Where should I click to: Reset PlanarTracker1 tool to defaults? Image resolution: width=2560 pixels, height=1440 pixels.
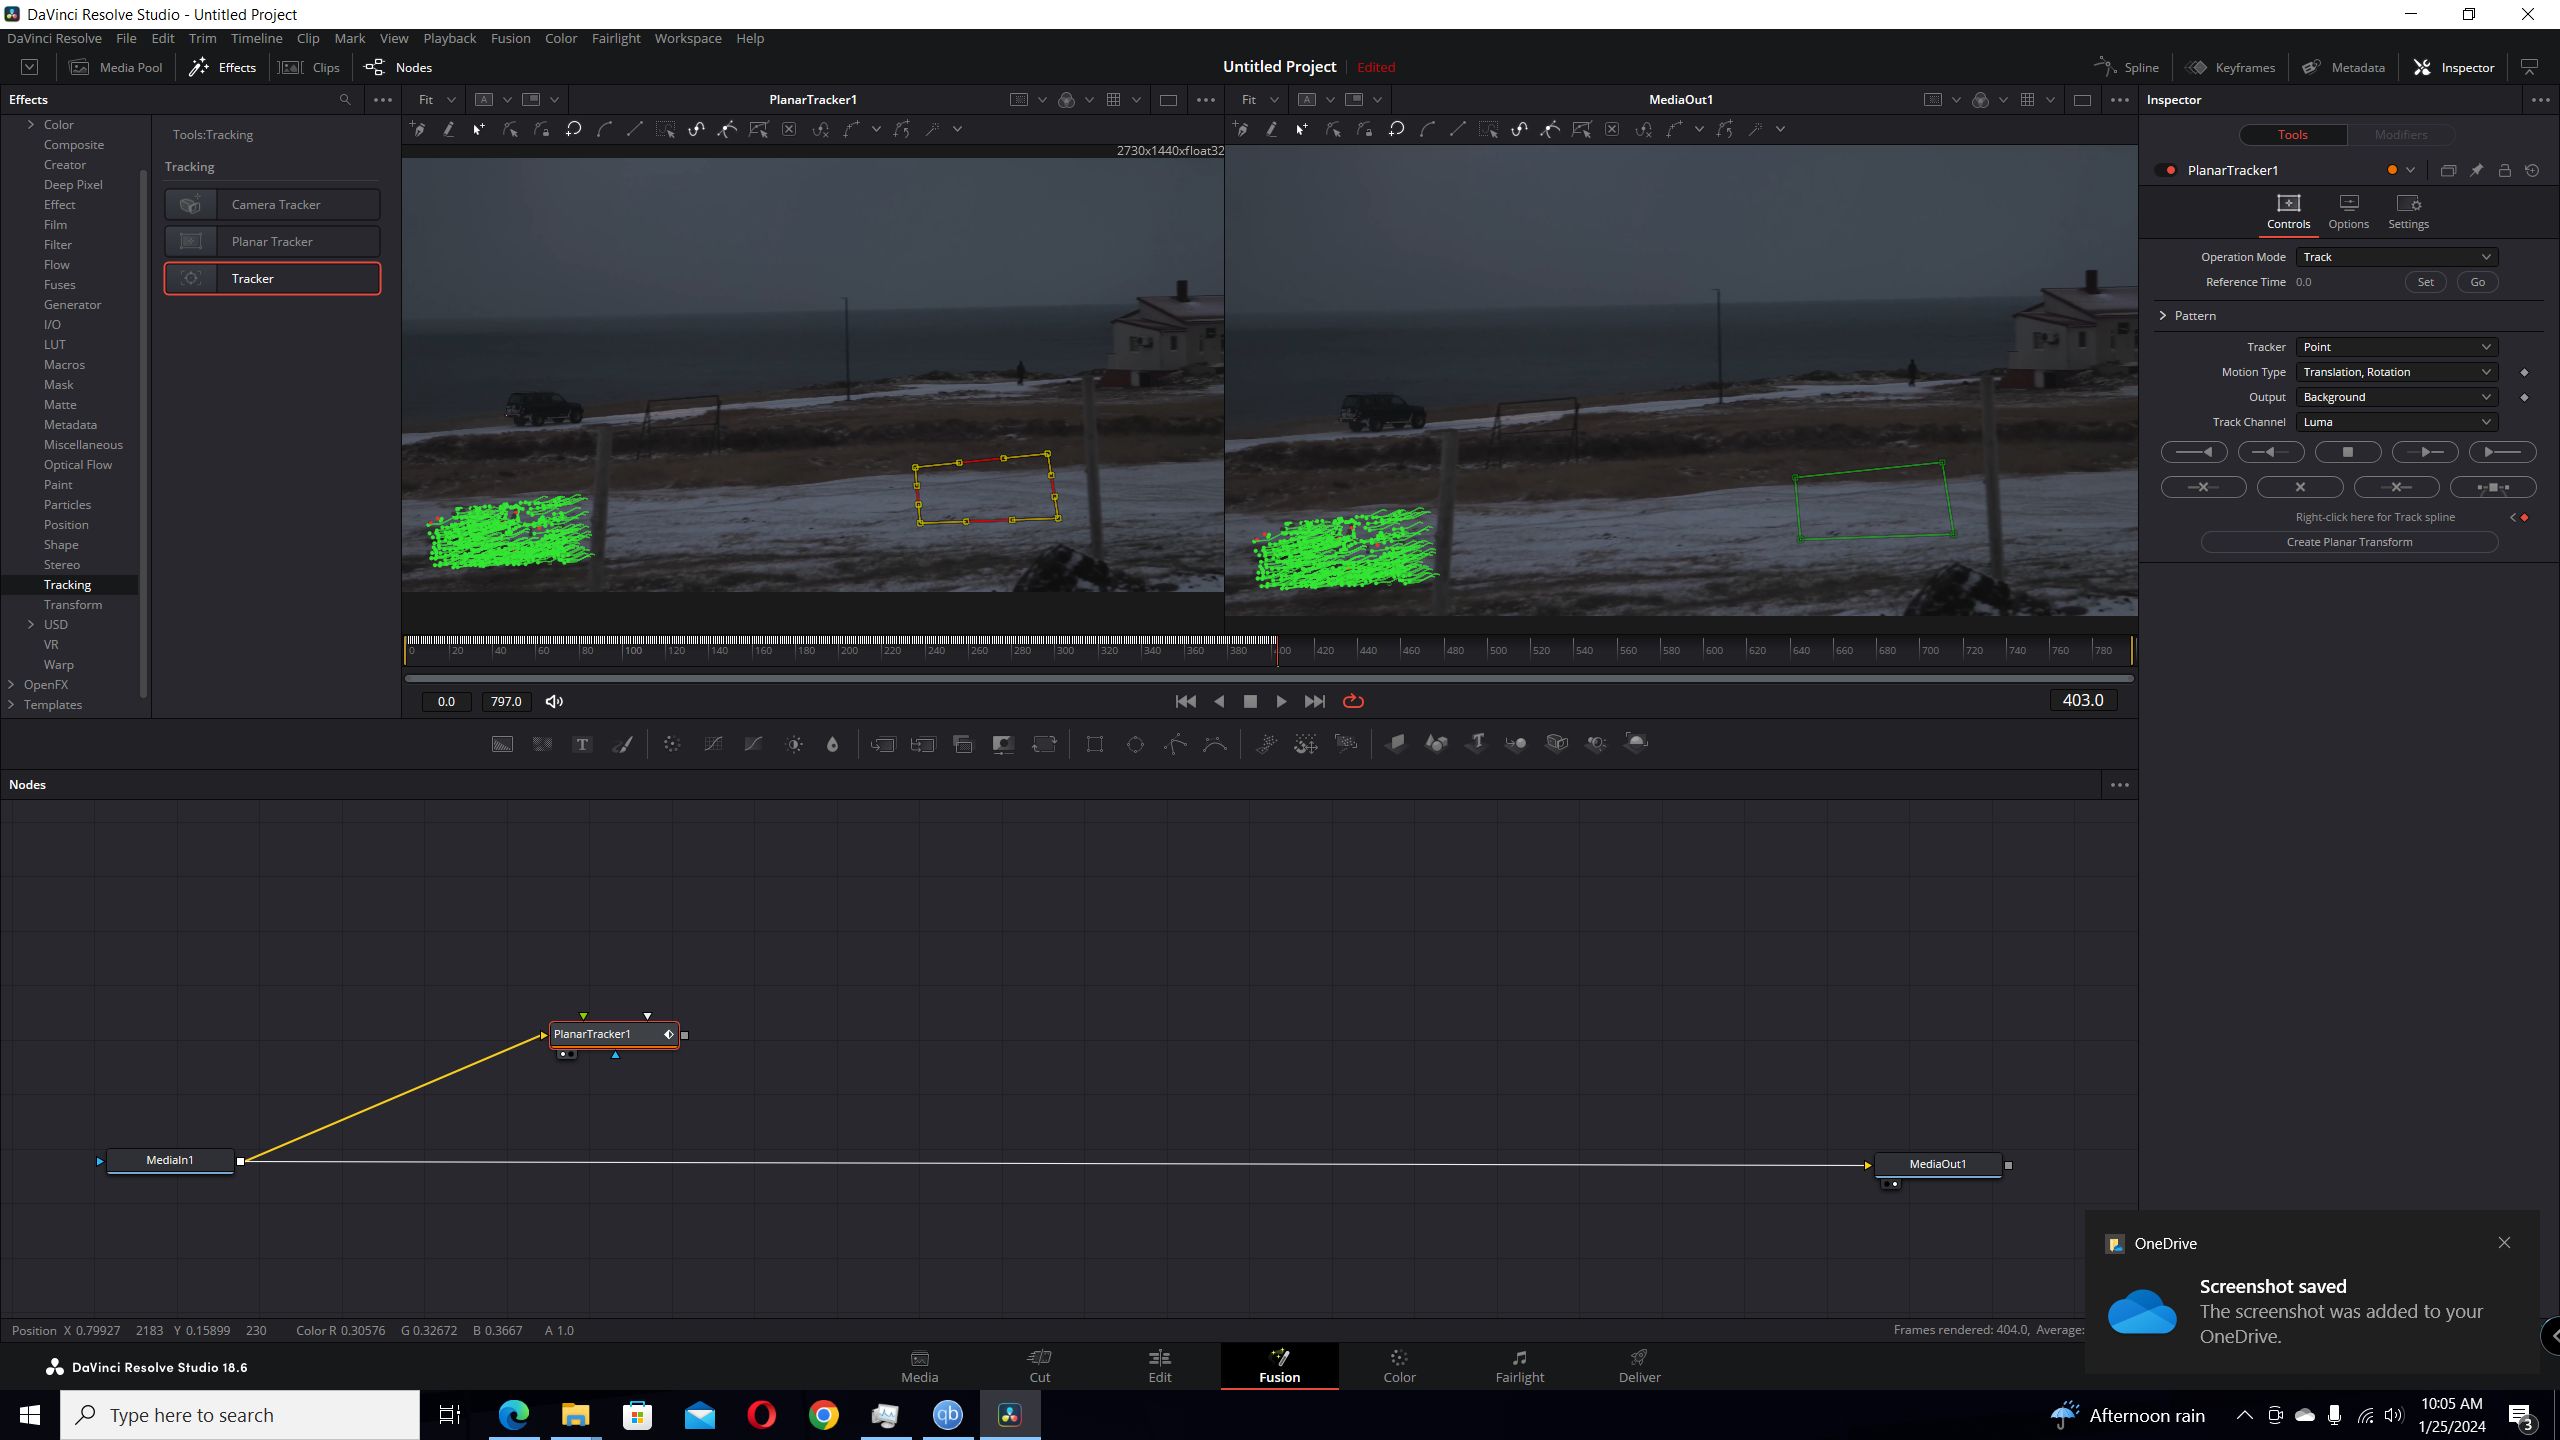[2532, 171]
